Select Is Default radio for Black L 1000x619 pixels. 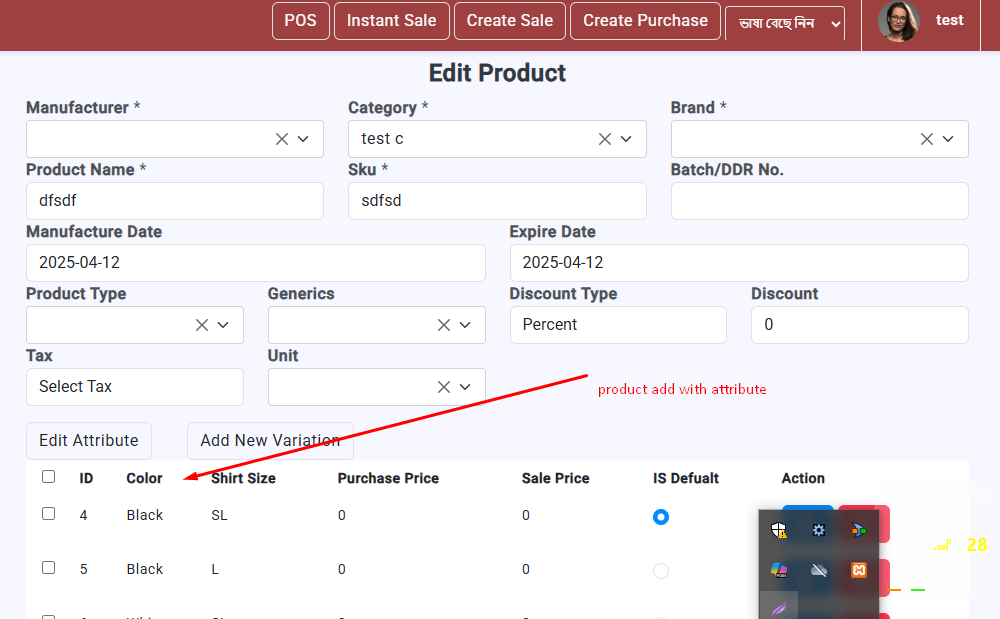click(x=661, y=571)
